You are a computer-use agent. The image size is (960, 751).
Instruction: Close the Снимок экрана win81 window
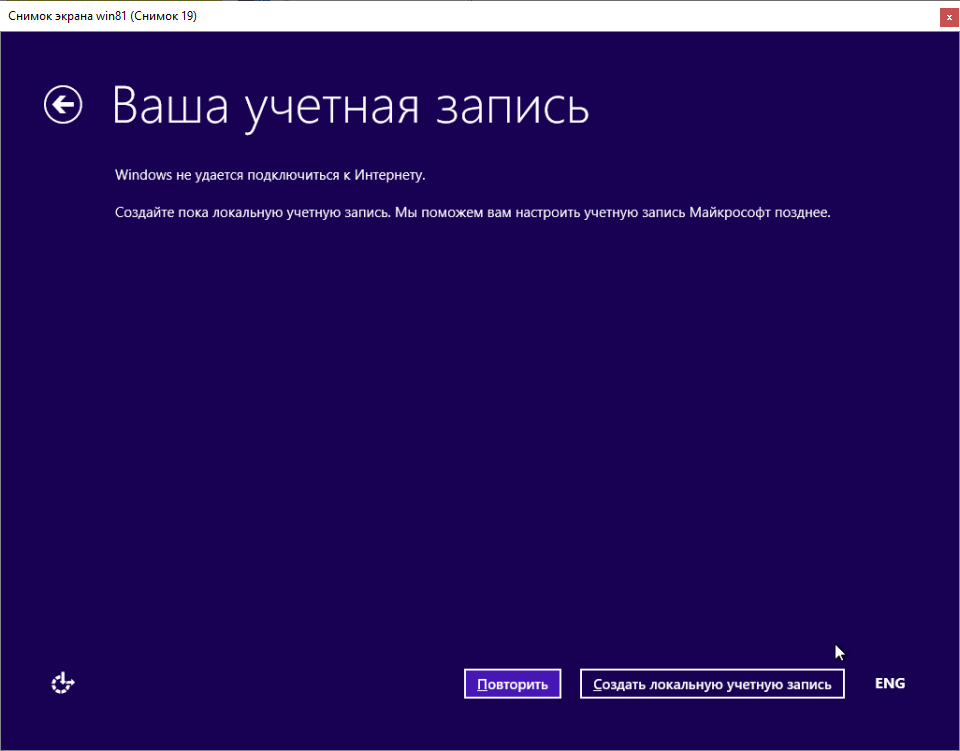(949, 17)
